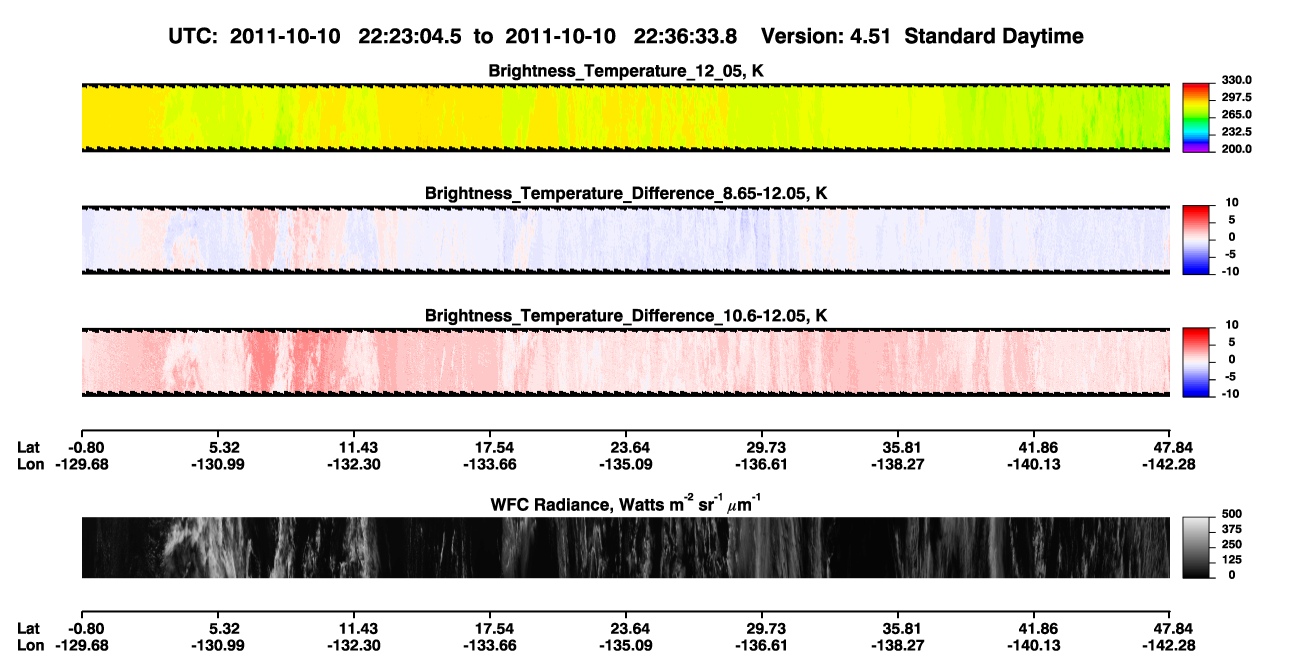This screenshot has height=667, width=1300.
Task: Click the 500 label on the WFC colorbar
Action: point(1232,513)
